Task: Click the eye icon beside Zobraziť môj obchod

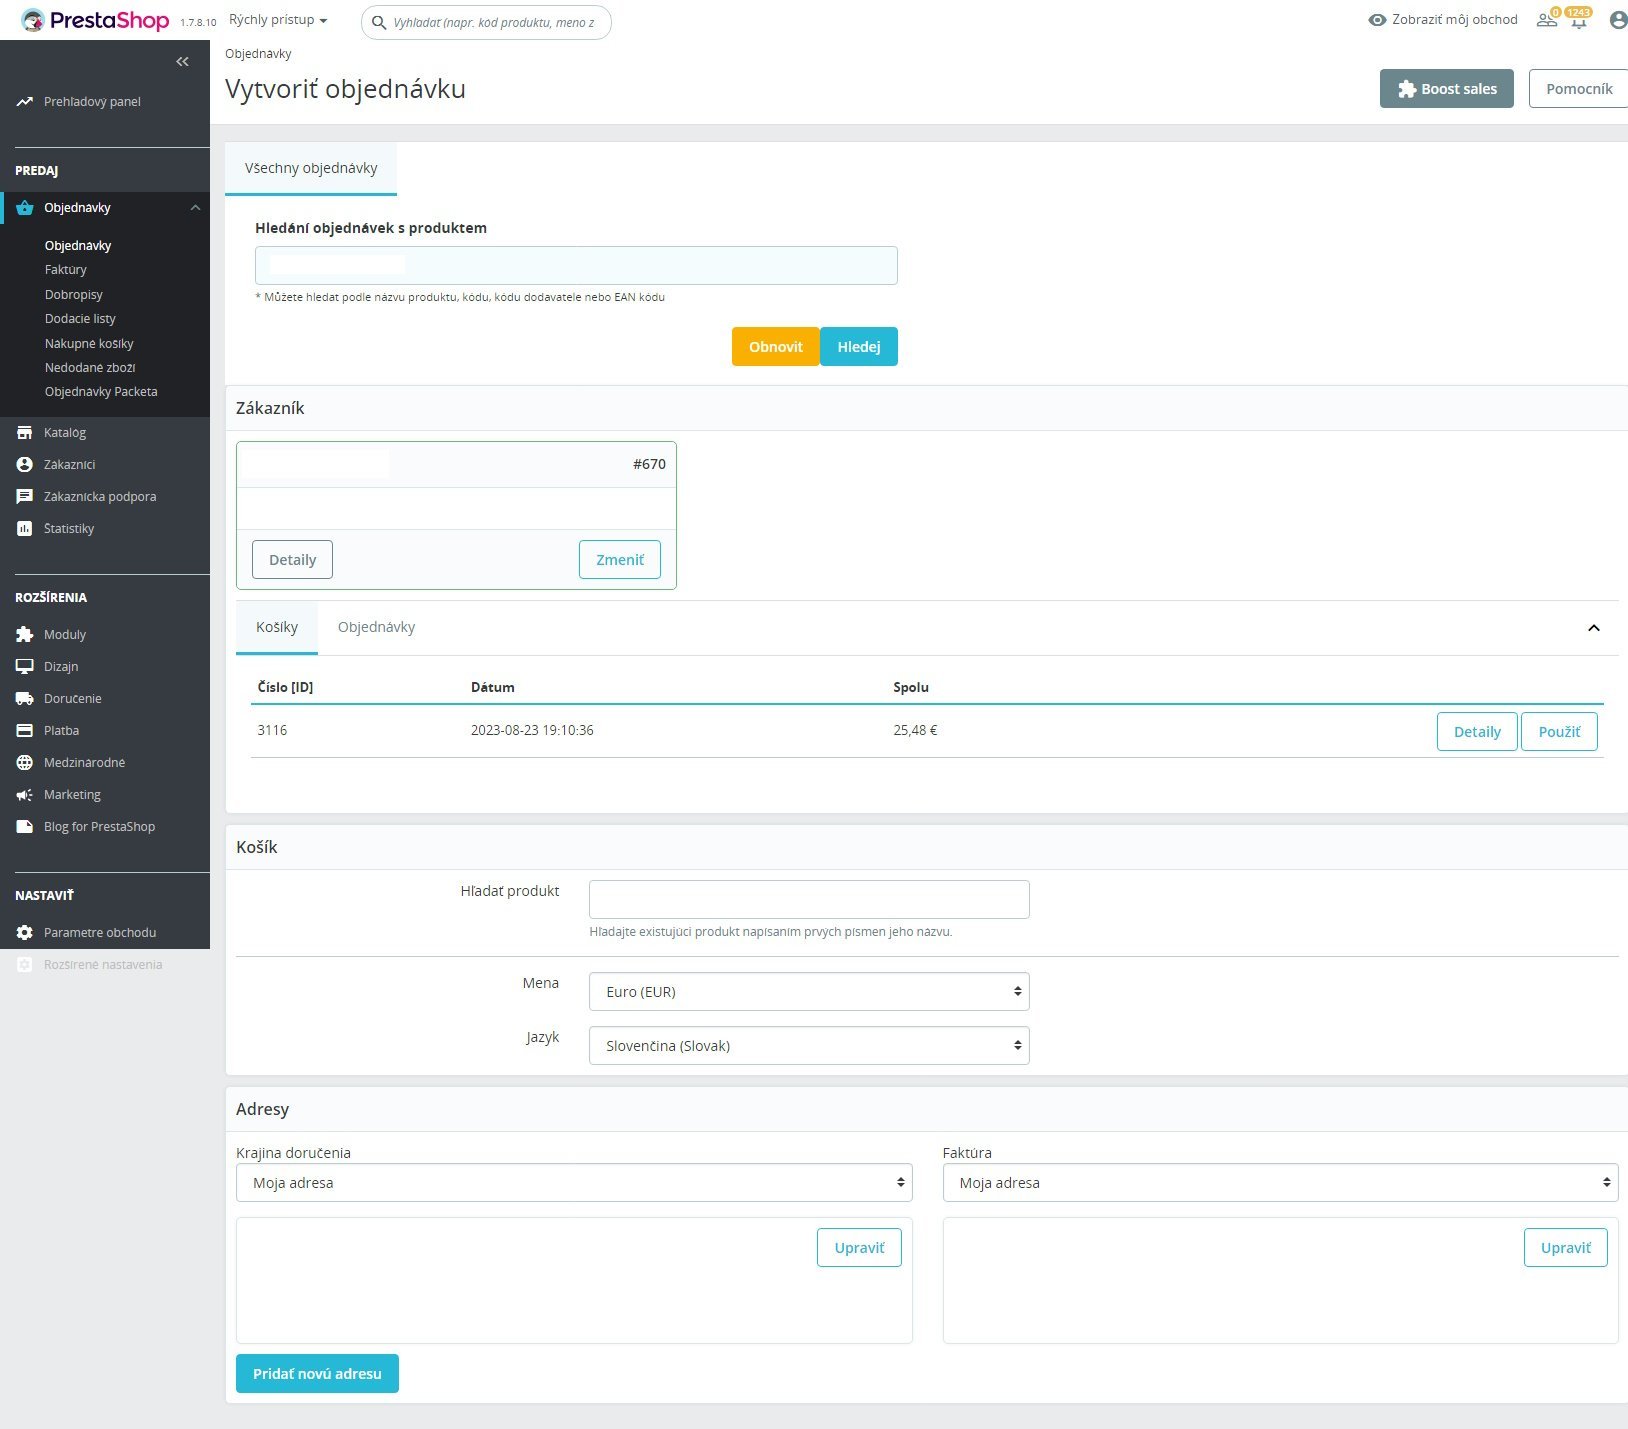Action: [1377, 20]
